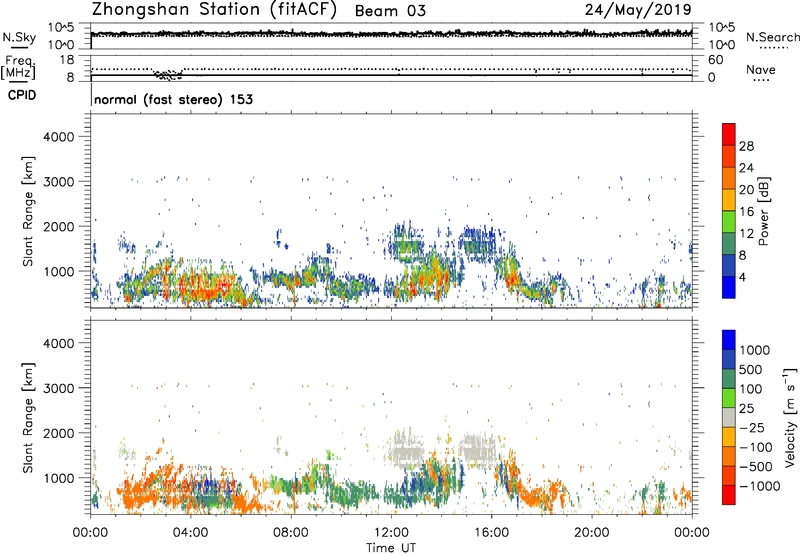Select the "Freq. [MHz]" axis label
Viewport: 800px width, 554px height.
18,67
